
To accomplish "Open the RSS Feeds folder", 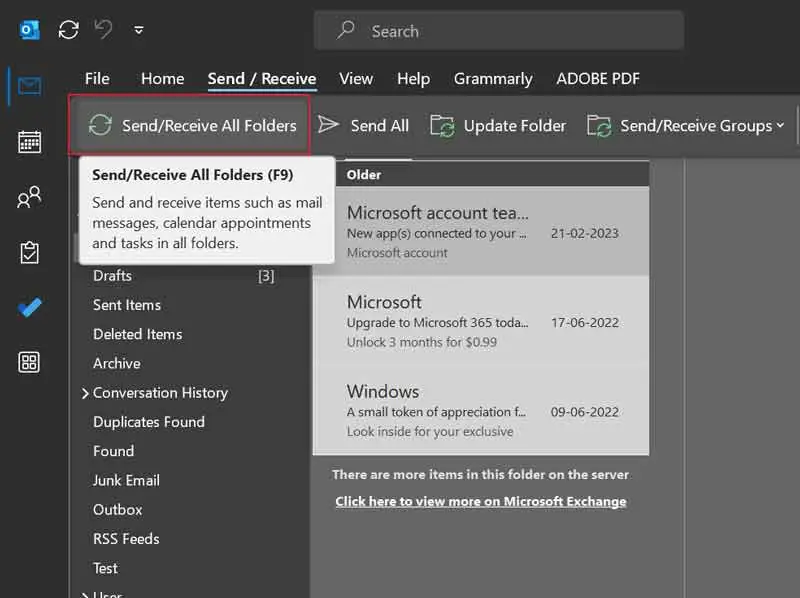I will click(x=126, y=539).
